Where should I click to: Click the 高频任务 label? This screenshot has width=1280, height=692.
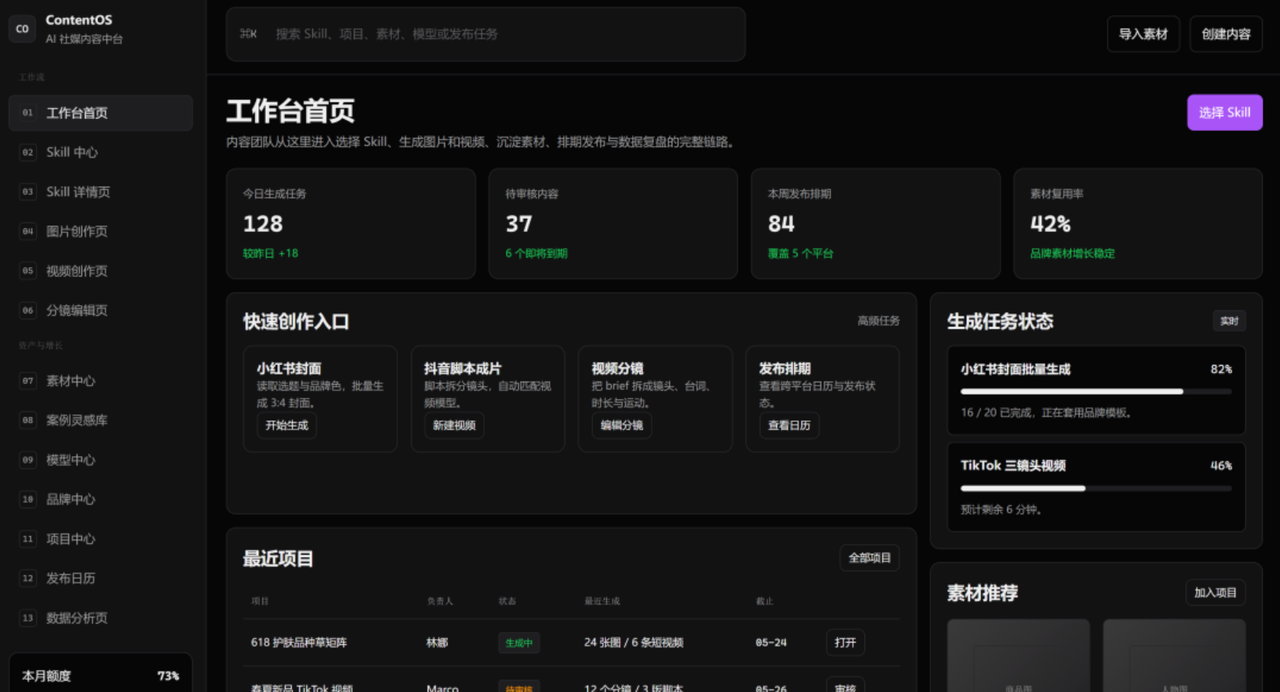(x=878, y=321)
